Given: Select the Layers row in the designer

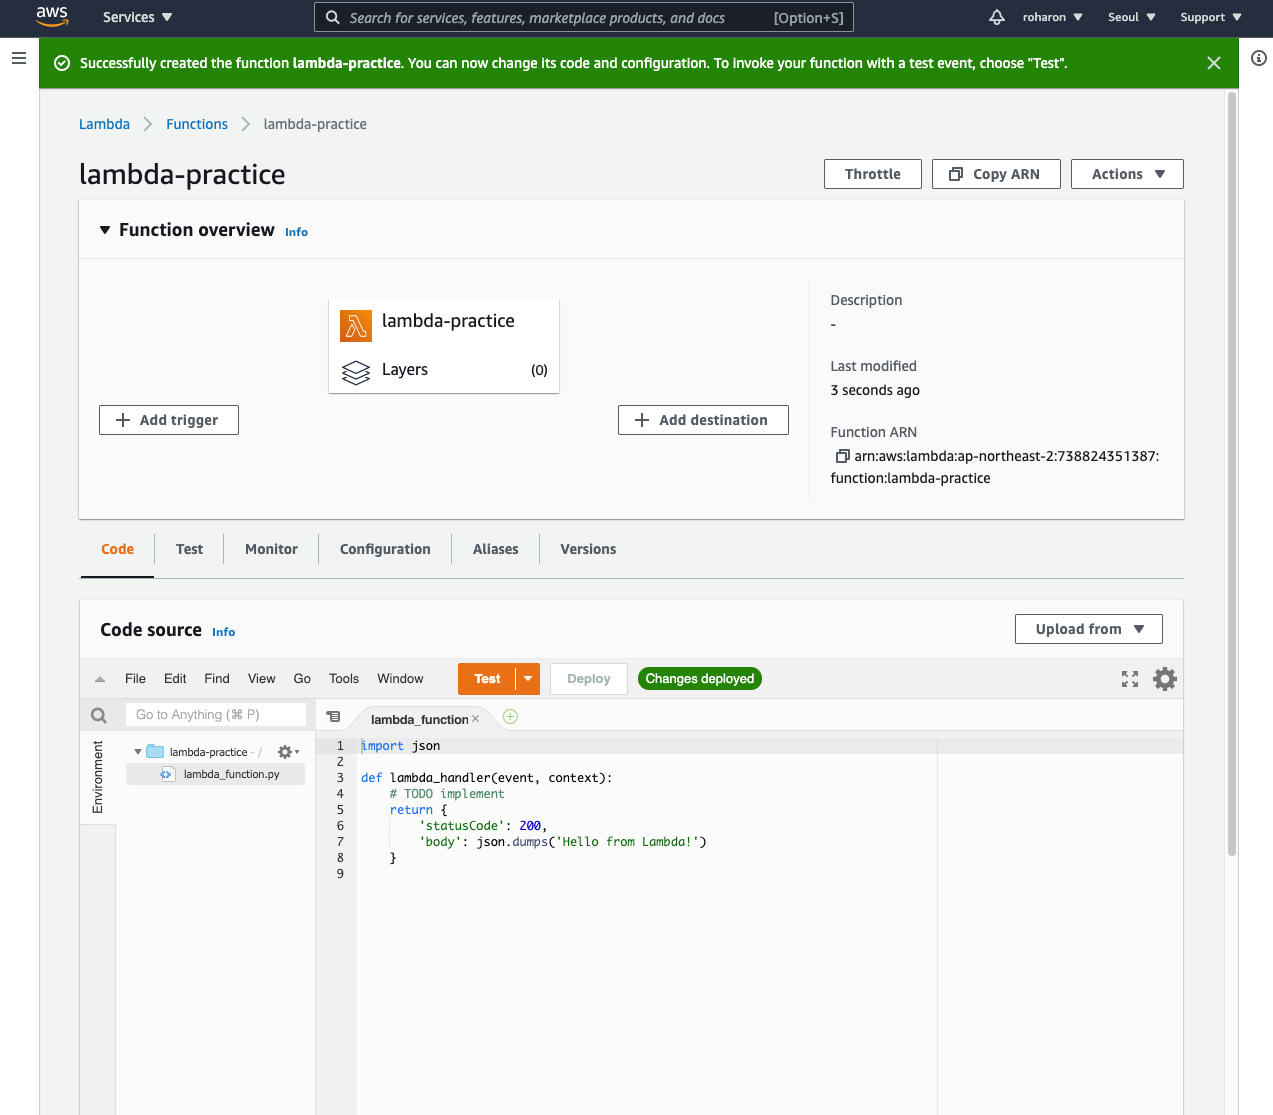Looking at the screenshot, I should click(444, 370).
